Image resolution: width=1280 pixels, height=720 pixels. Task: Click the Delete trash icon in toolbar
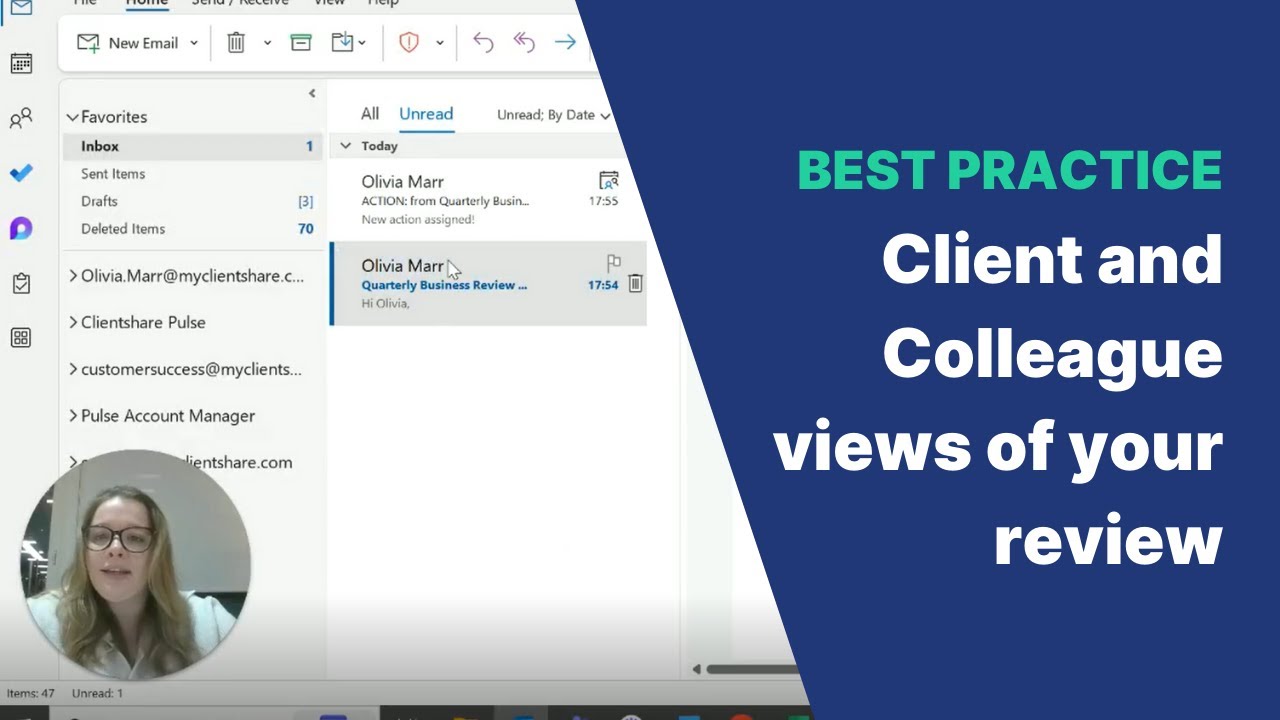coord(236,43)
